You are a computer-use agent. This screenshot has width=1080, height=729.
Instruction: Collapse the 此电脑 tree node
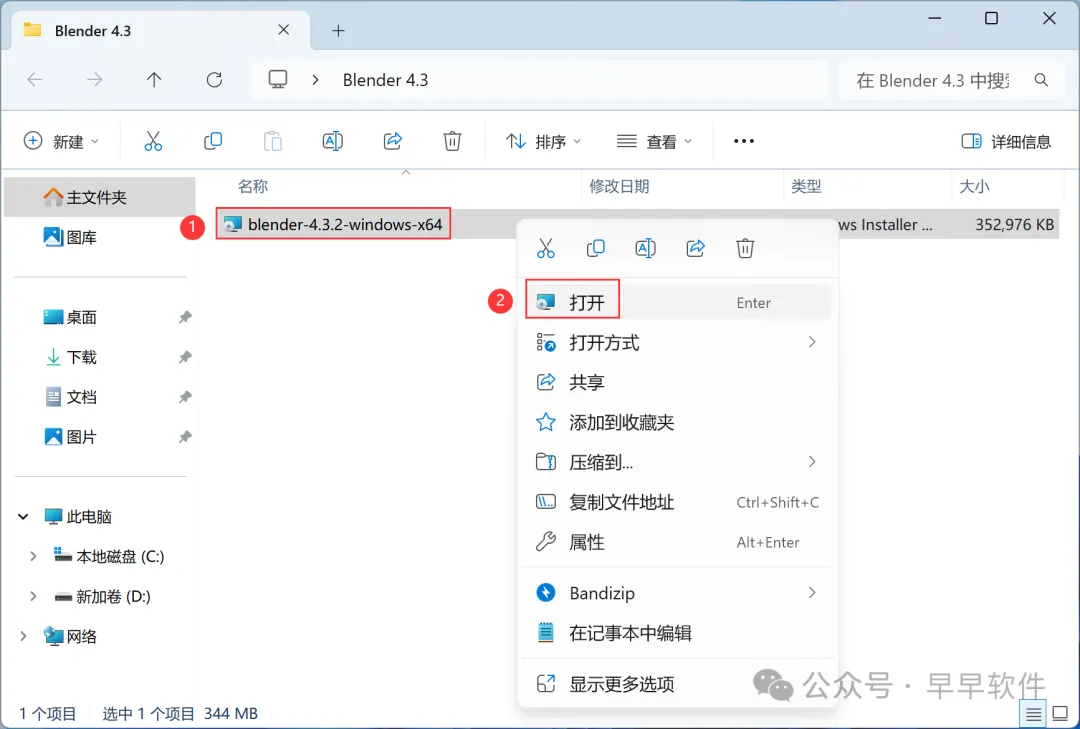(23, 516)
